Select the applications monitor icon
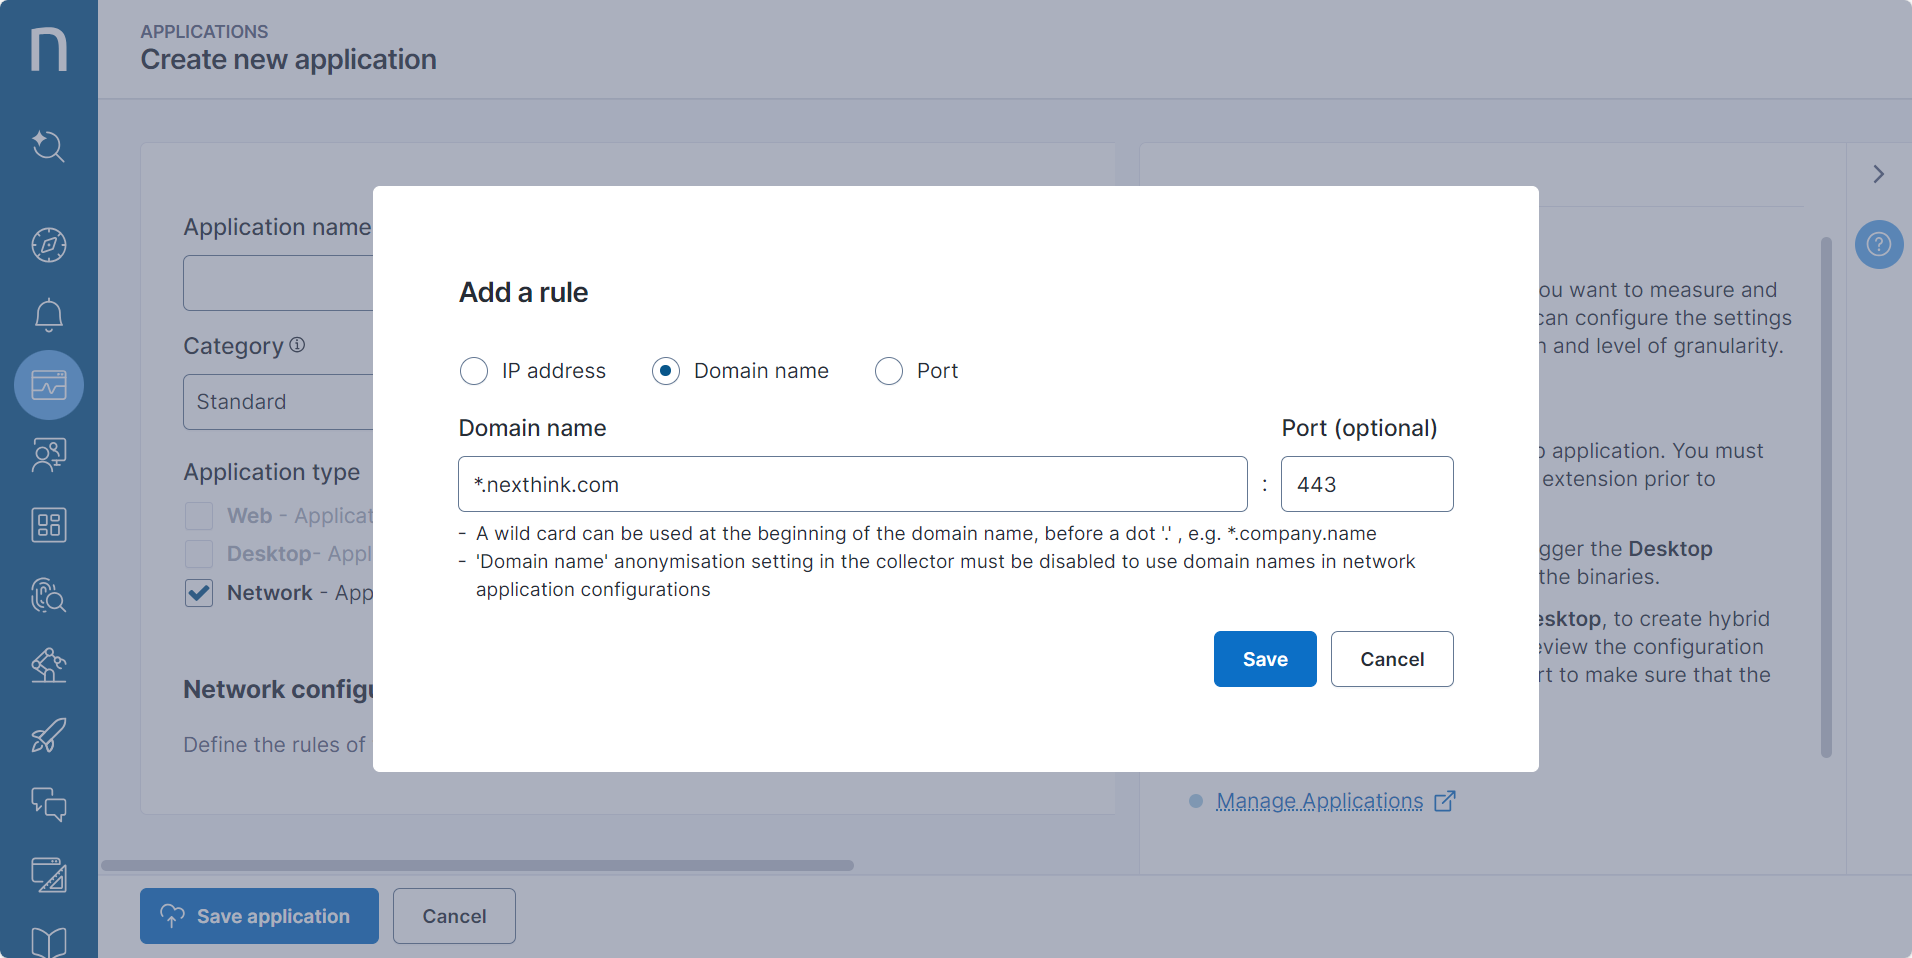This screenshot has height=958, width=1912. pos(48,385)
